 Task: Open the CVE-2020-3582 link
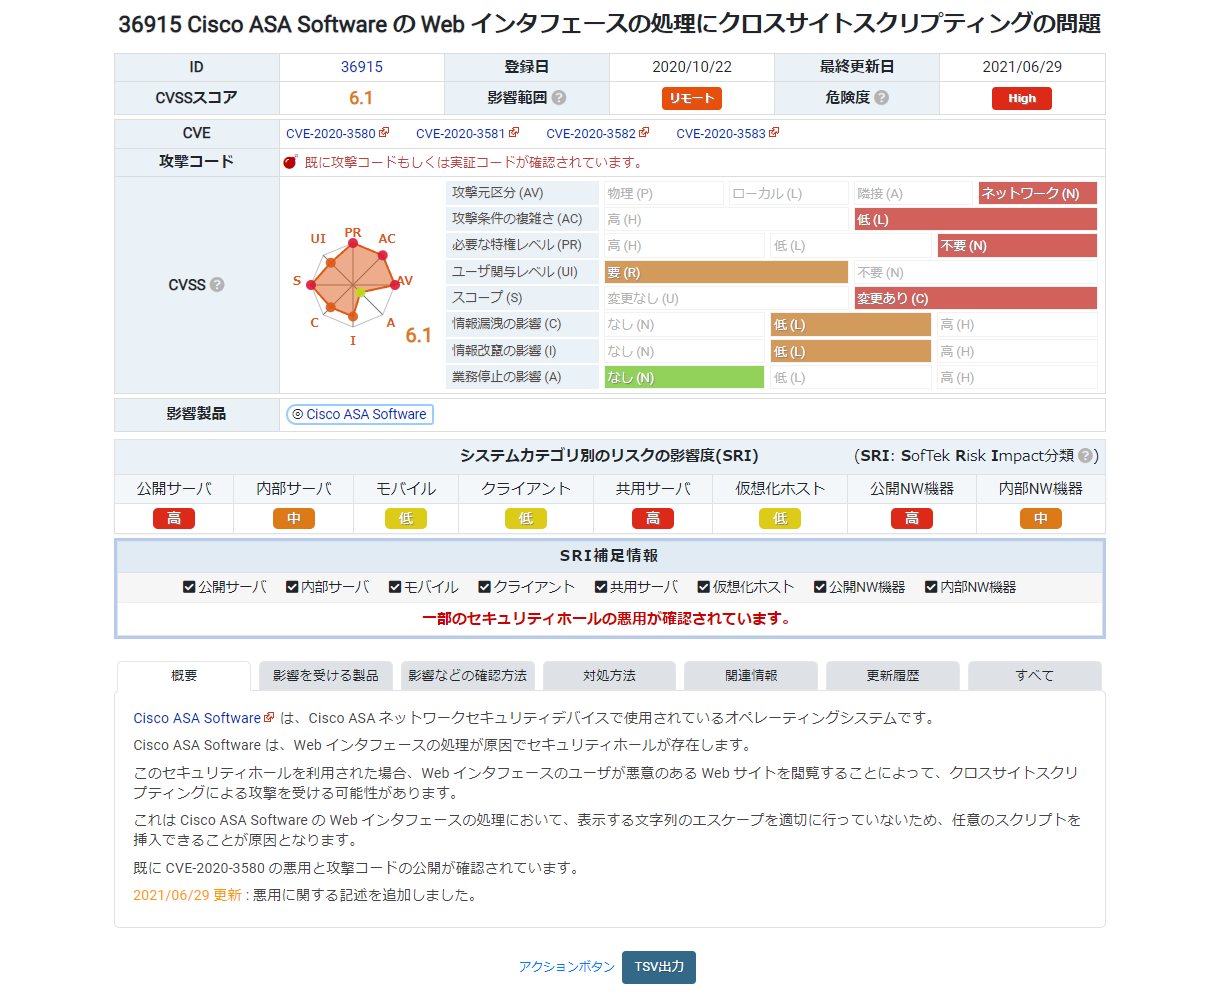(x=591, y=133)
